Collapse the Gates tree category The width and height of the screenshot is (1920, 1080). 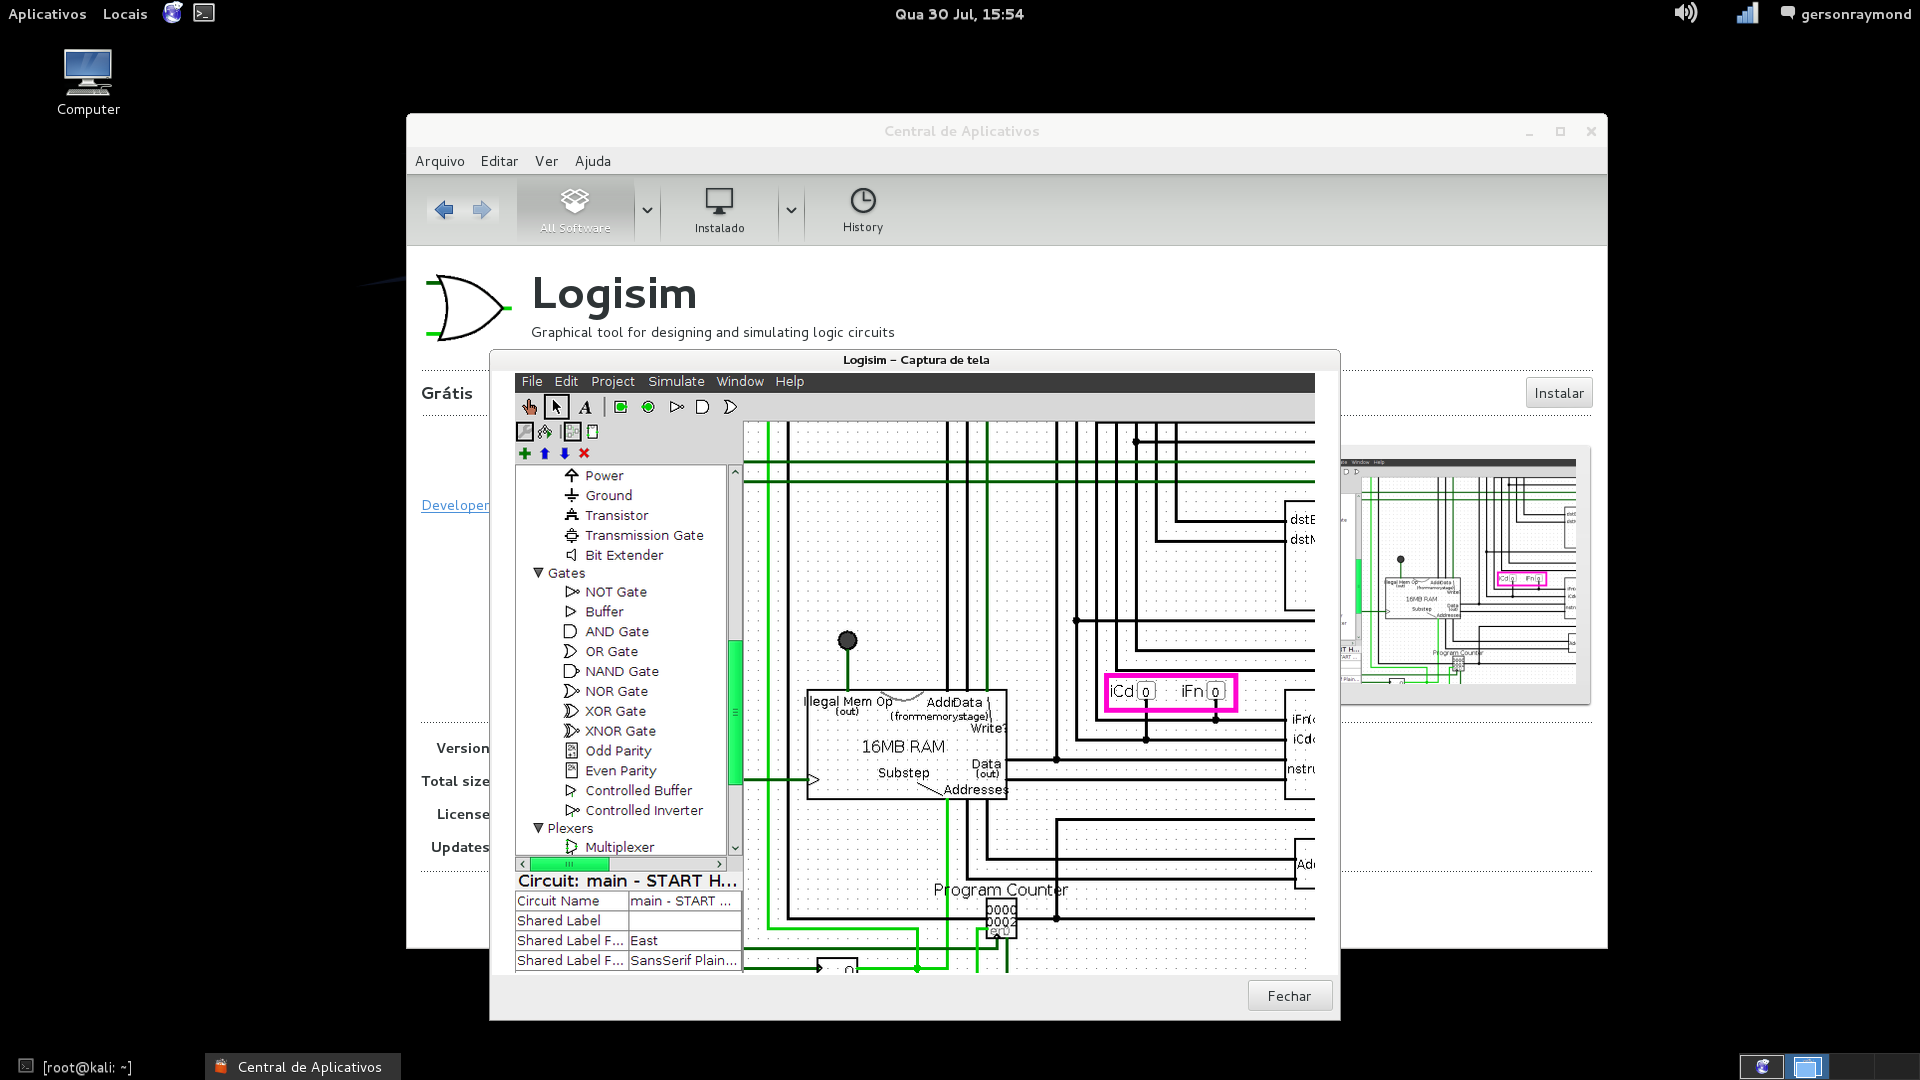538,573
